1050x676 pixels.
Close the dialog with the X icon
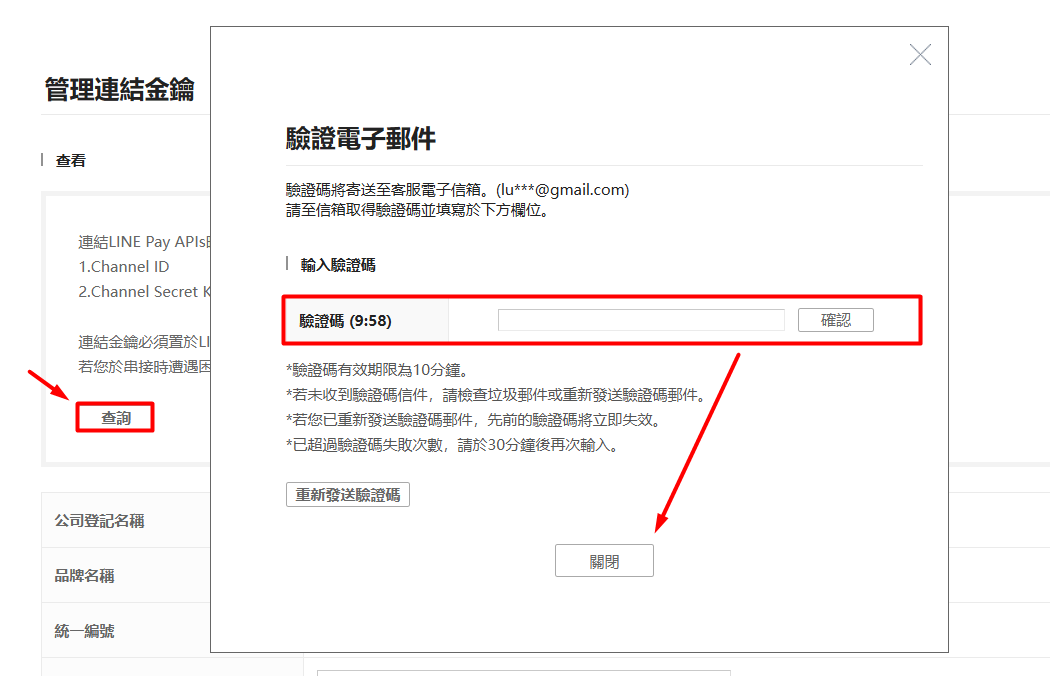pyautogui.click(x=920, y=55)
